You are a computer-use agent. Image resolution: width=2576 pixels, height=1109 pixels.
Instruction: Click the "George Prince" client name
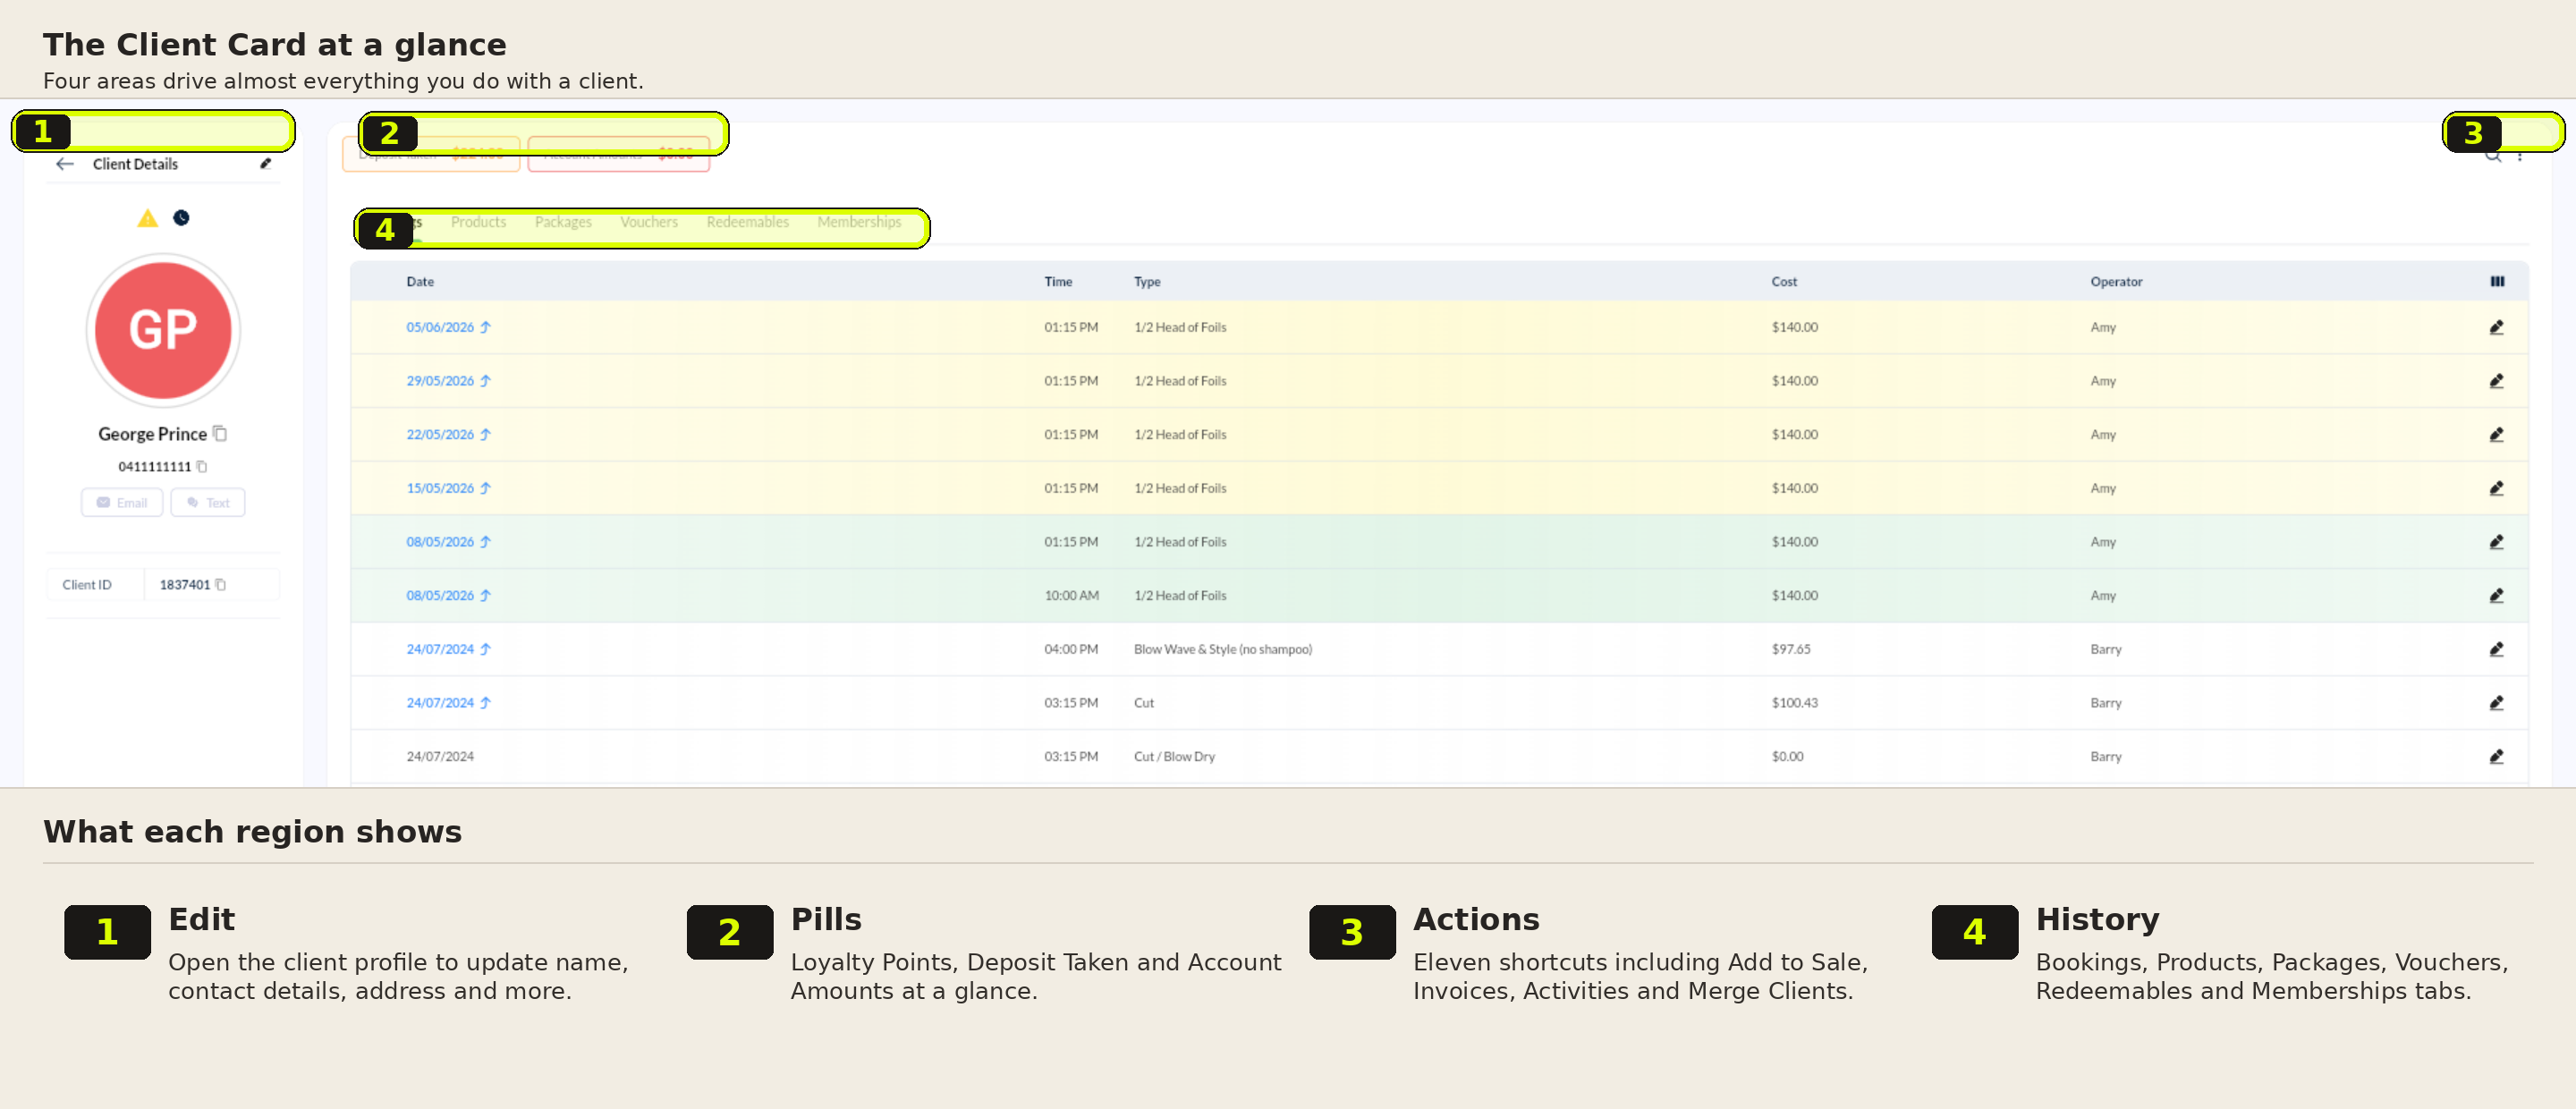tap(152, 434)
